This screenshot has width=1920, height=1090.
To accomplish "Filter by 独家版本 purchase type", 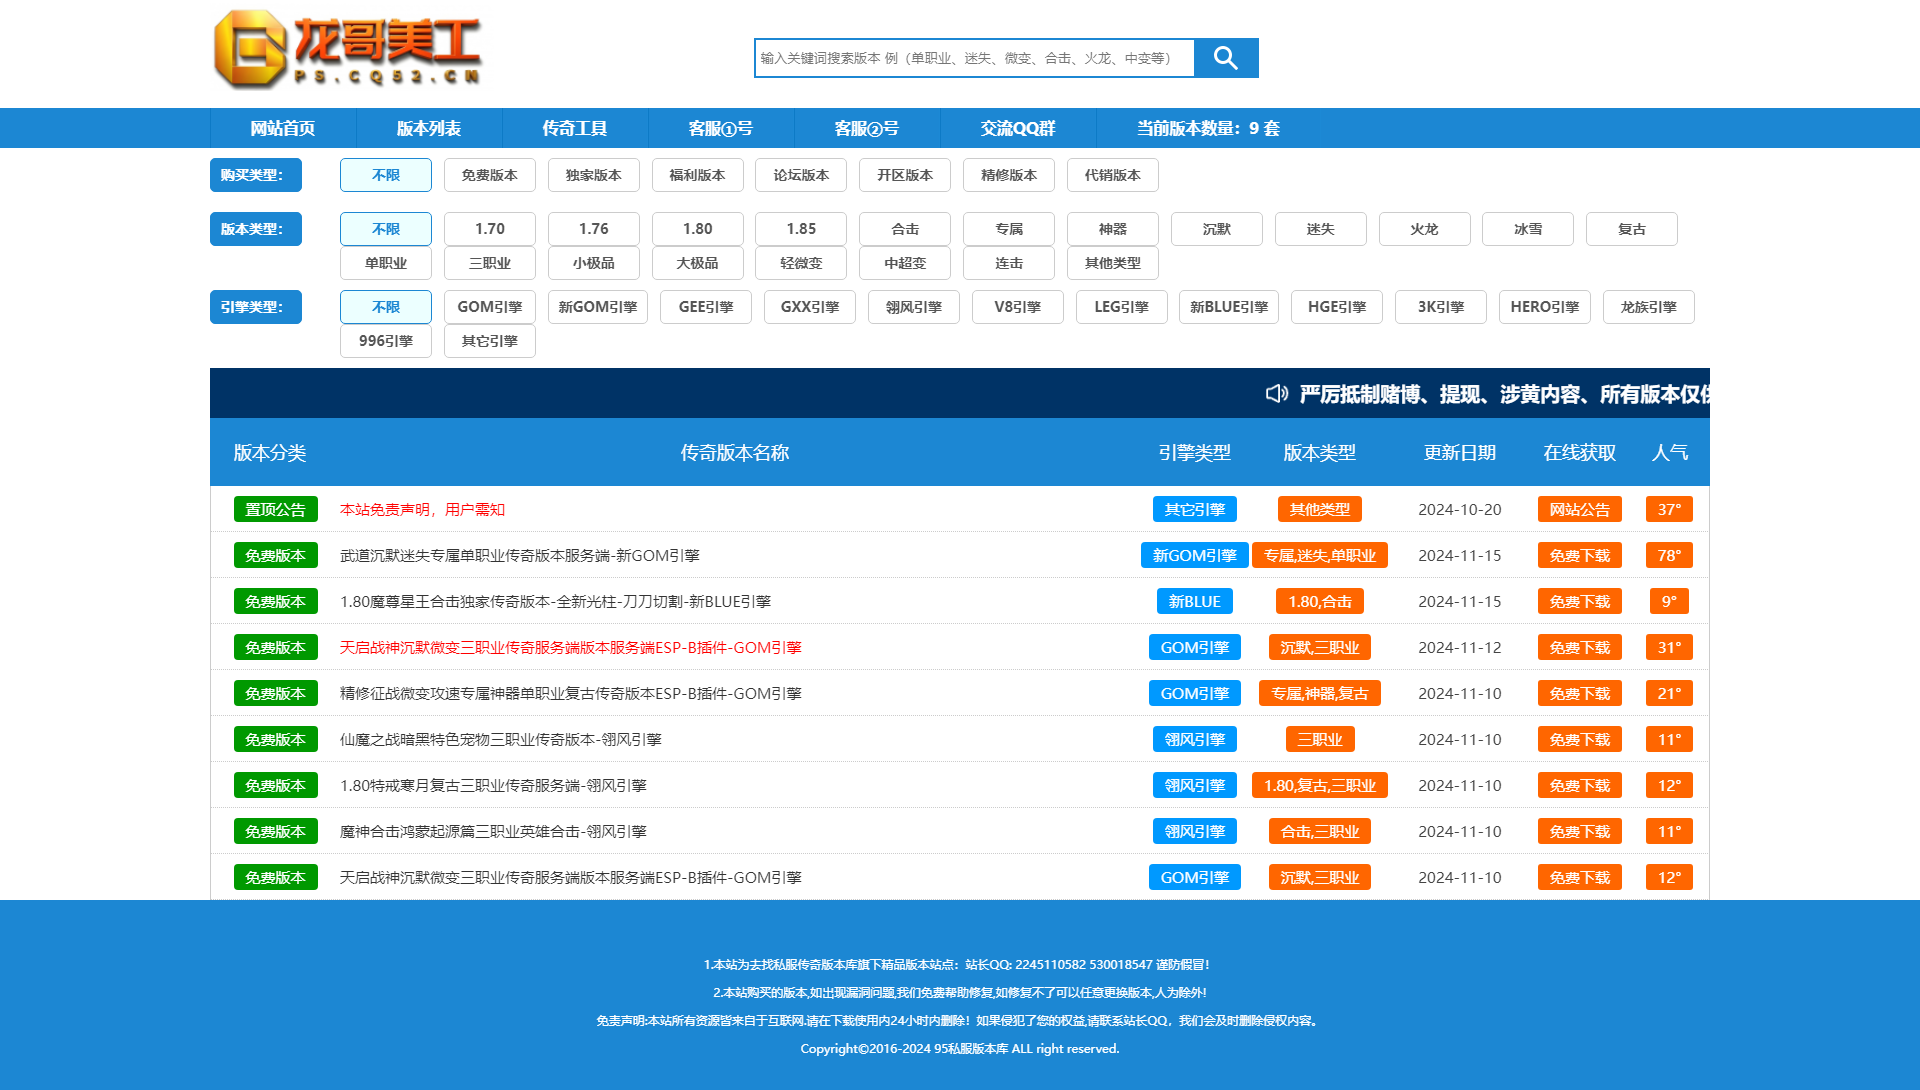I will pos(594,175).
